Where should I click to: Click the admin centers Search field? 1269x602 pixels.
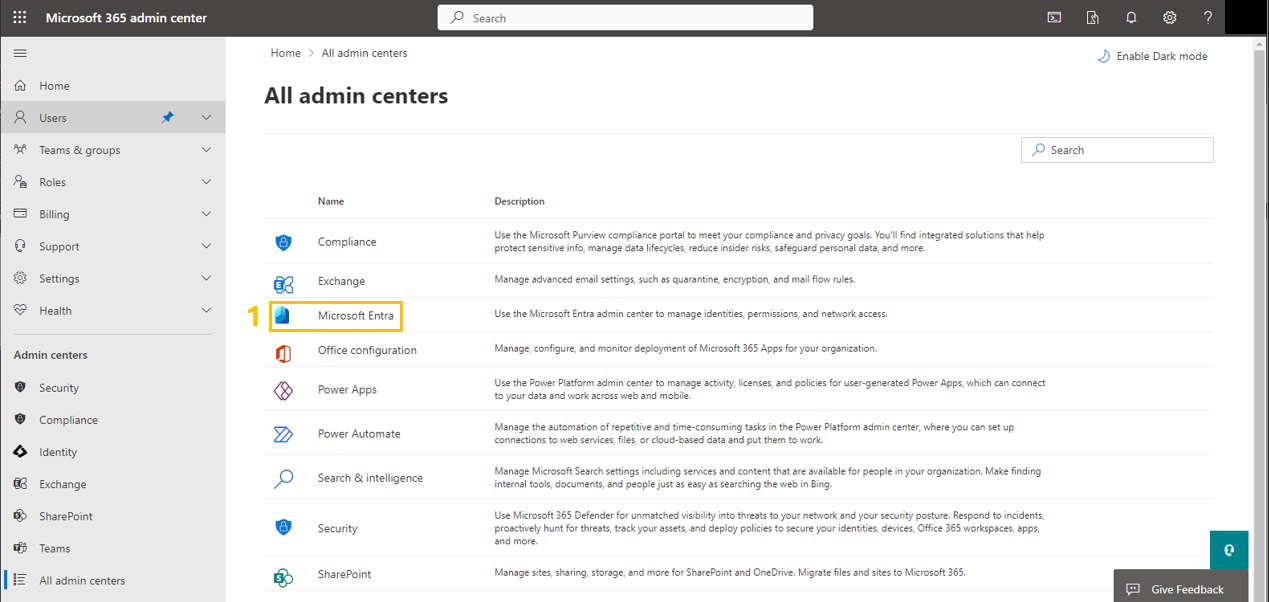[1117, 150]
